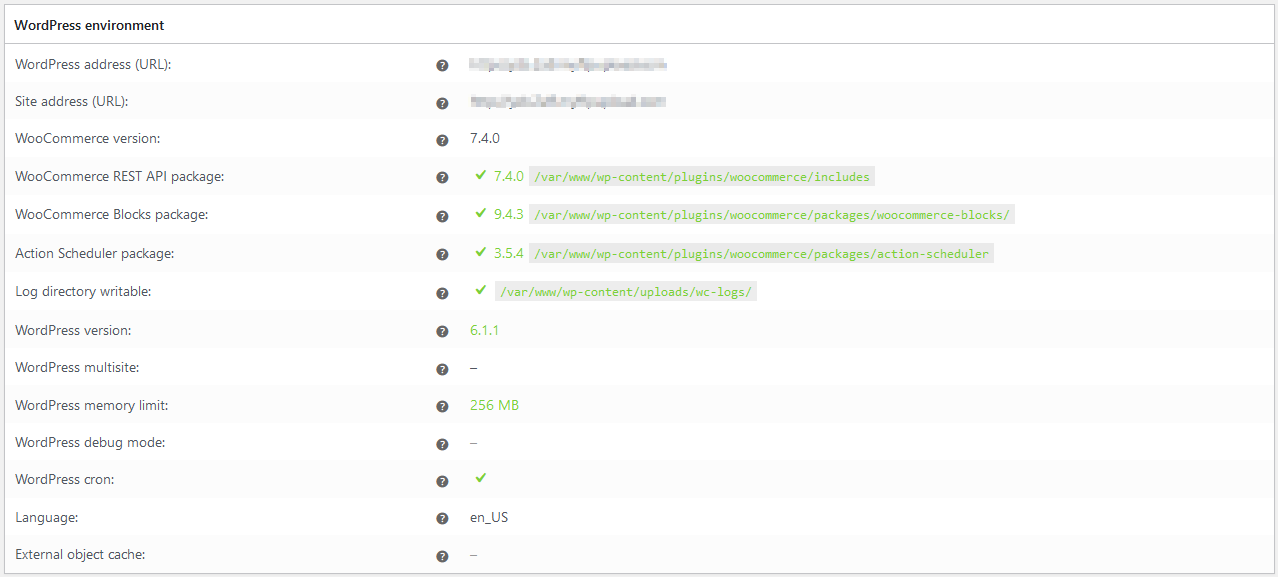Click the WordPress debug mode help icon

click(442, 444)
